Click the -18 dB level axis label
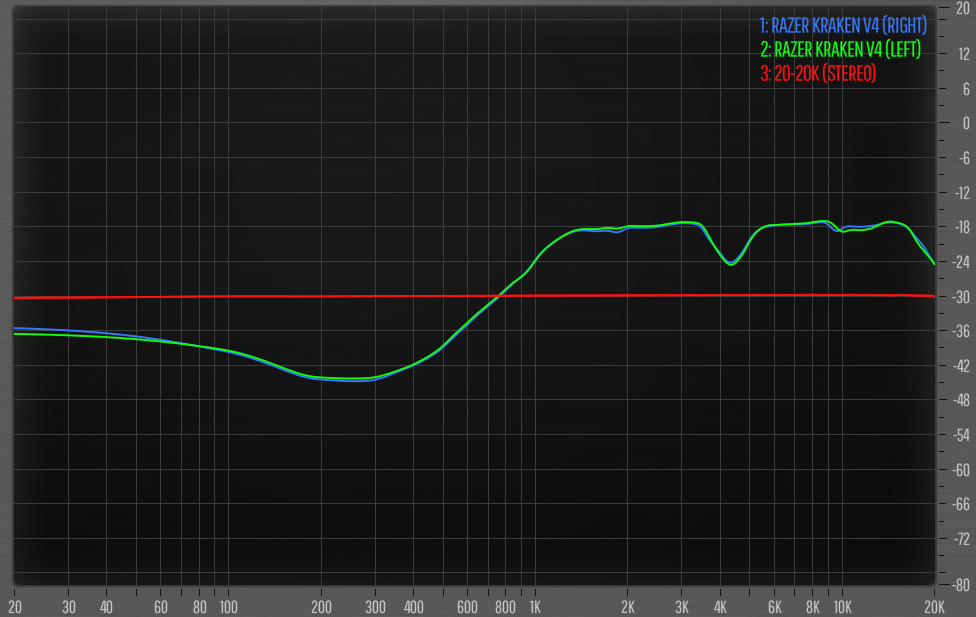This screenshot has width=976, height=617. [x=961, y=226]
